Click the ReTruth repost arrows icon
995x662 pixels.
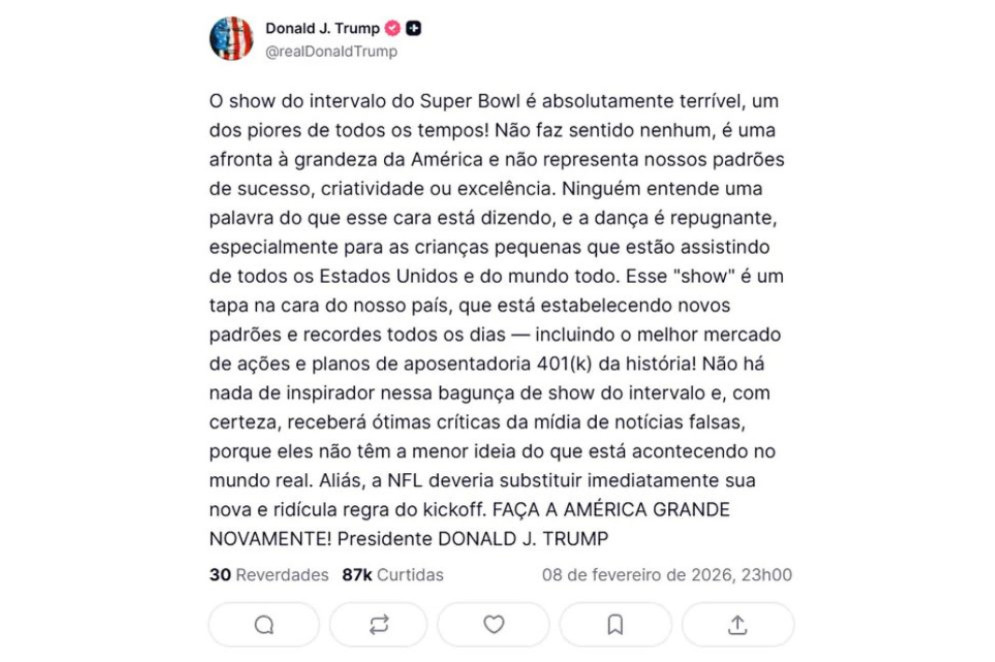coord(378,624)
